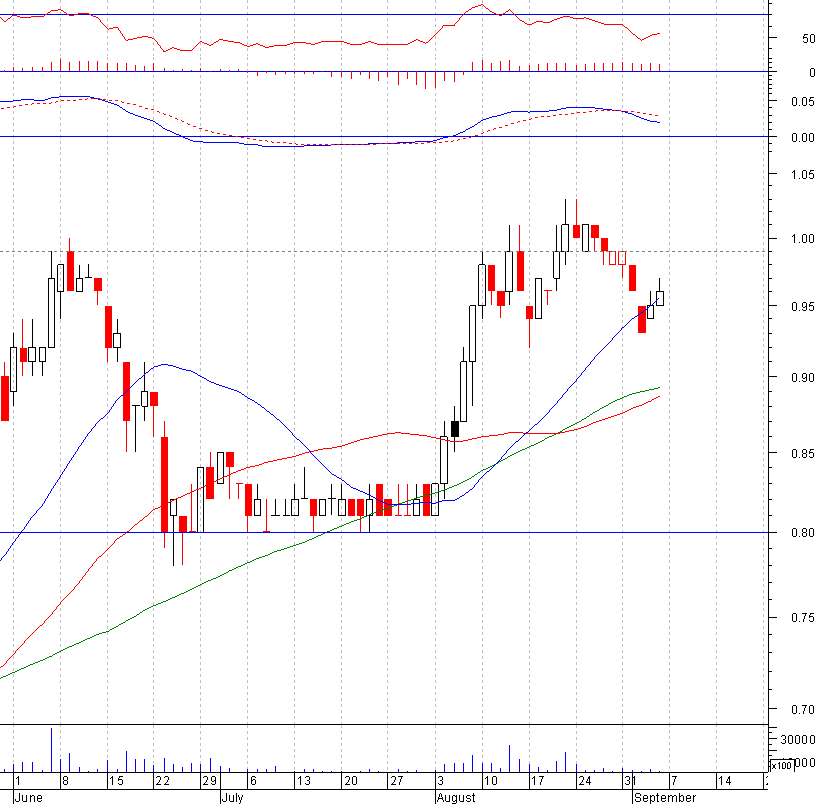Click the 0.70 price axis label
819x804 pixels.
point(803,709)
